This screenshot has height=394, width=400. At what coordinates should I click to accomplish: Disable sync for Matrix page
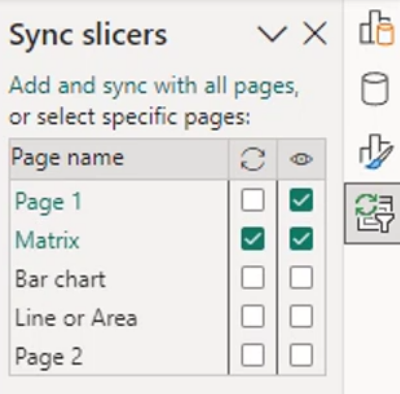[253, 239]
